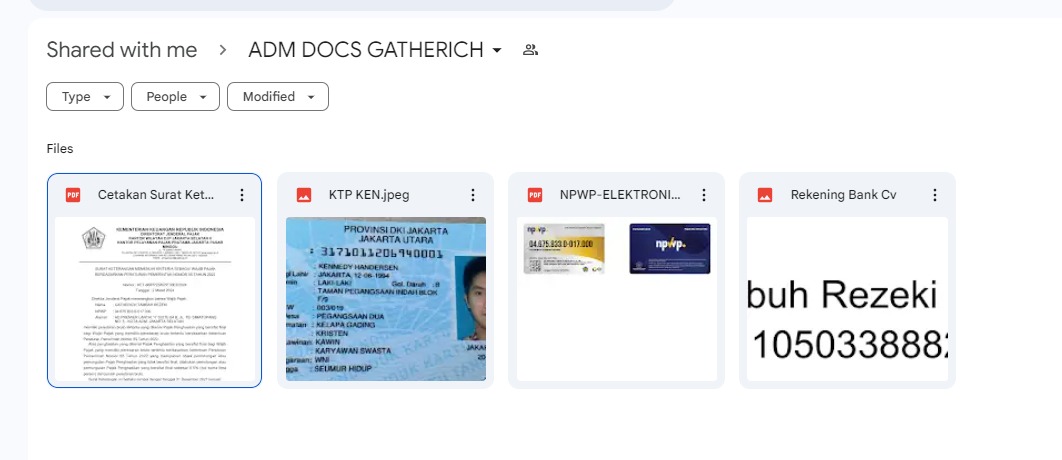
Task: Open more actions for KTP KEN.jpeg
Action: [x=472, y=195]
